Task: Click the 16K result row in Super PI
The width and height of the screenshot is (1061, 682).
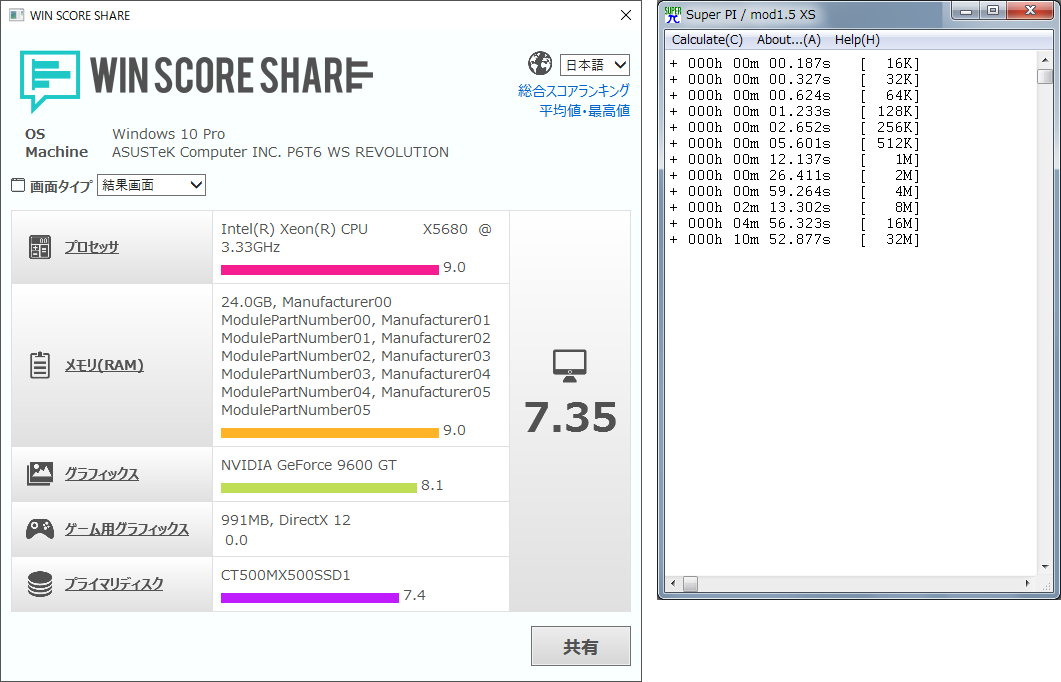Action: [794, 64]
